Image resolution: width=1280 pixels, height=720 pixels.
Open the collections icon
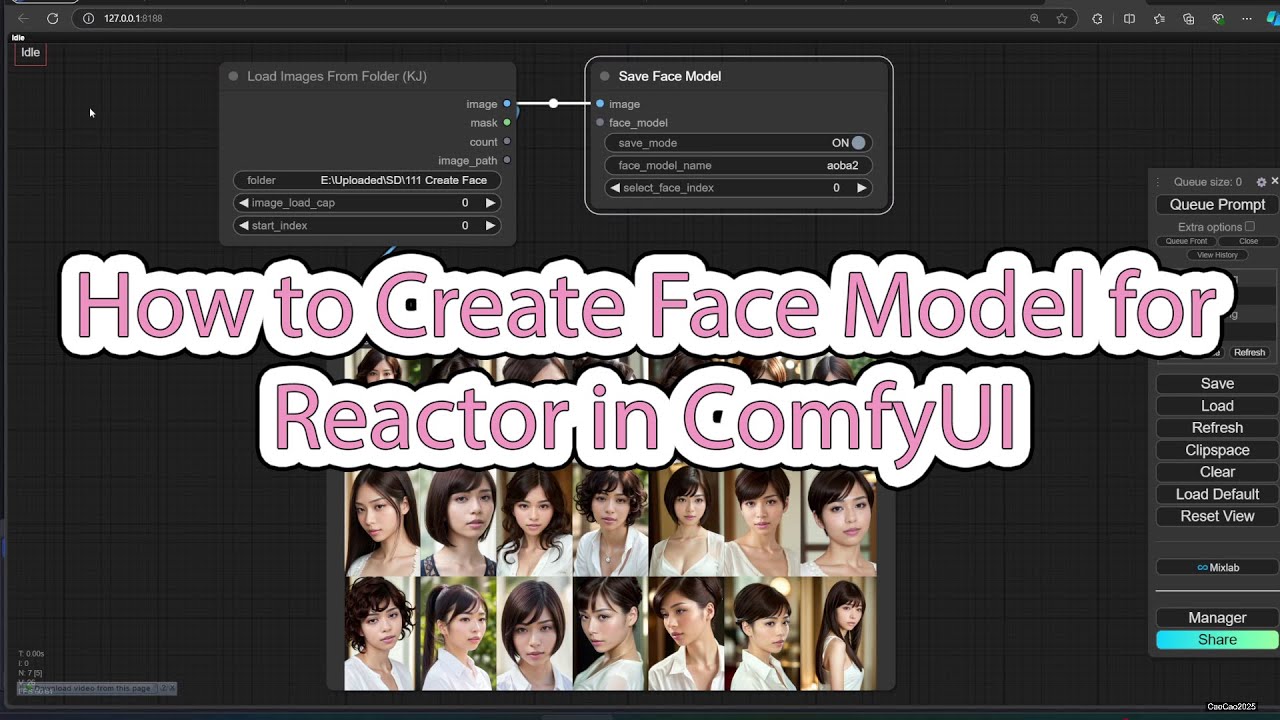click(x=1188, y=18)
